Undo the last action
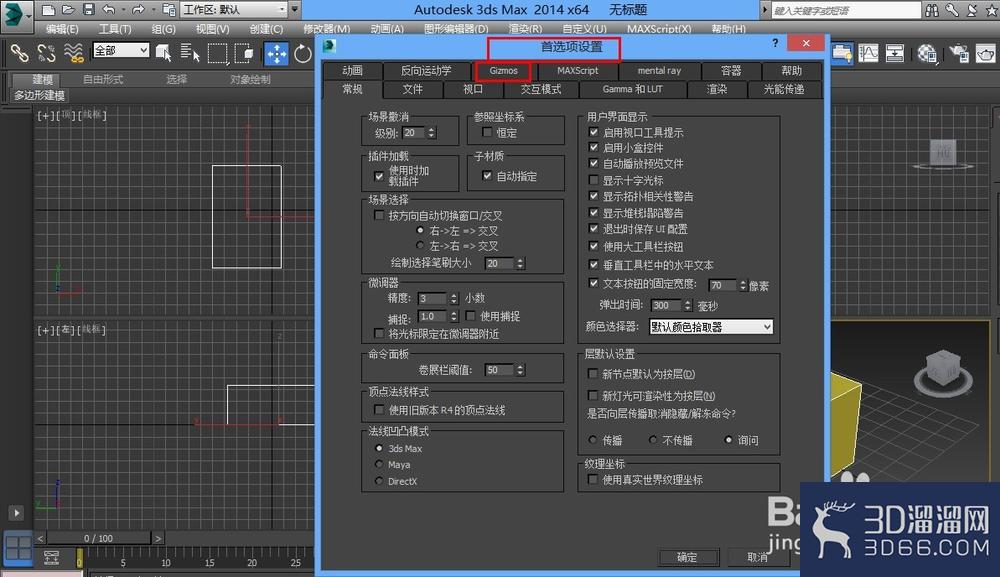Screen dimensions: 1000x577 (x=109, y=10)
